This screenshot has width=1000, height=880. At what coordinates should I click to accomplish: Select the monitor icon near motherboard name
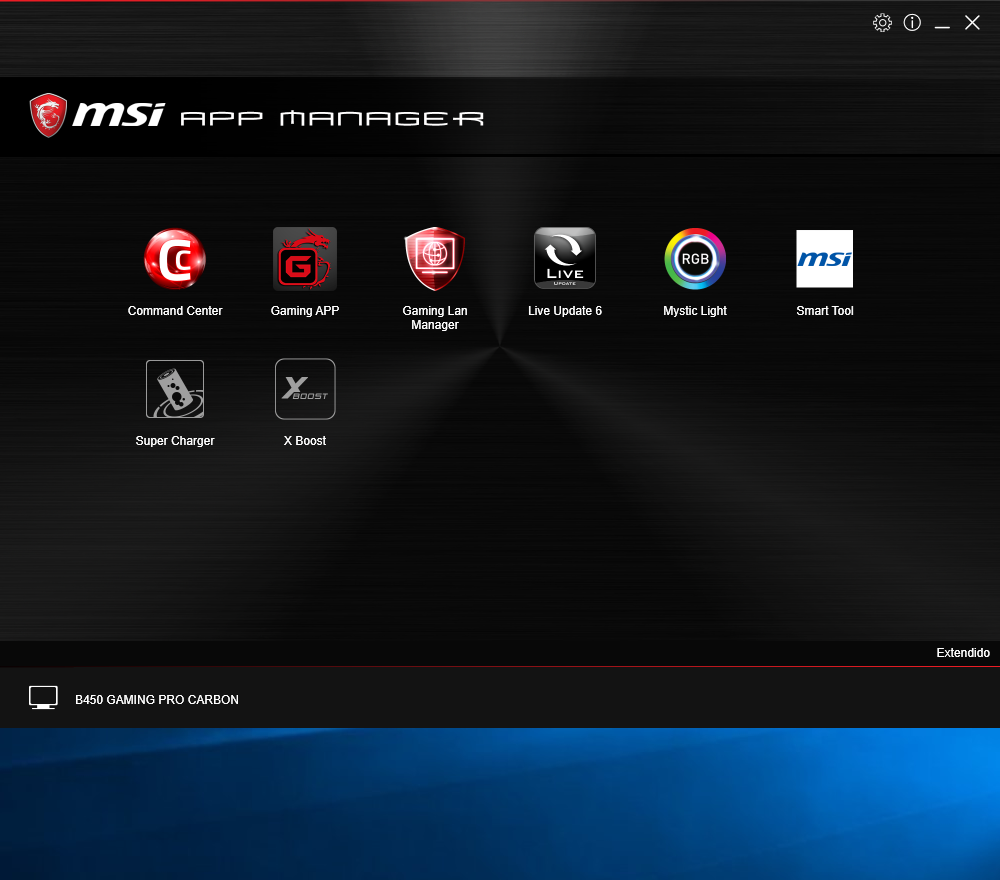[x=43, y=697]
